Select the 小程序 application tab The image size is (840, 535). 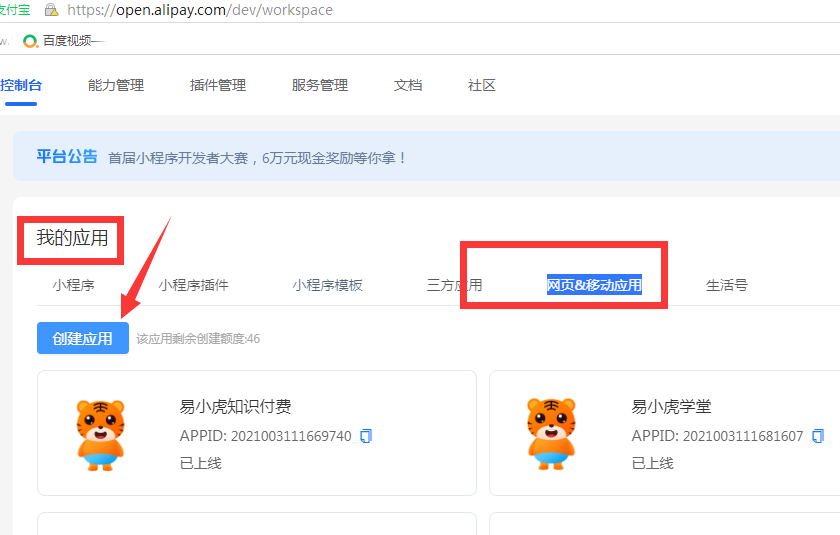click(x=73, y=285)
